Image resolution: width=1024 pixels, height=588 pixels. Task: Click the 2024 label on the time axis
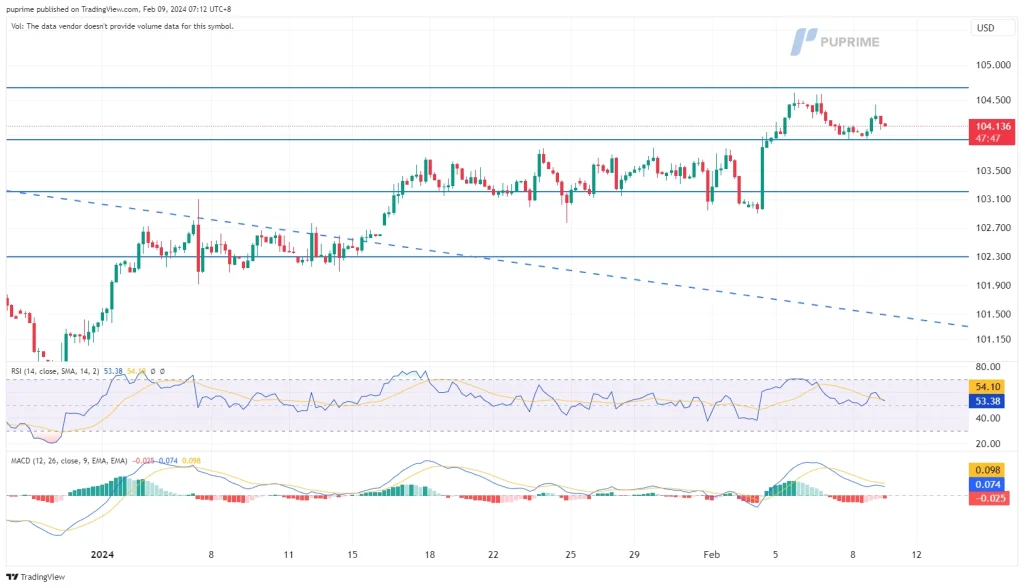click(x=103, y=553)
